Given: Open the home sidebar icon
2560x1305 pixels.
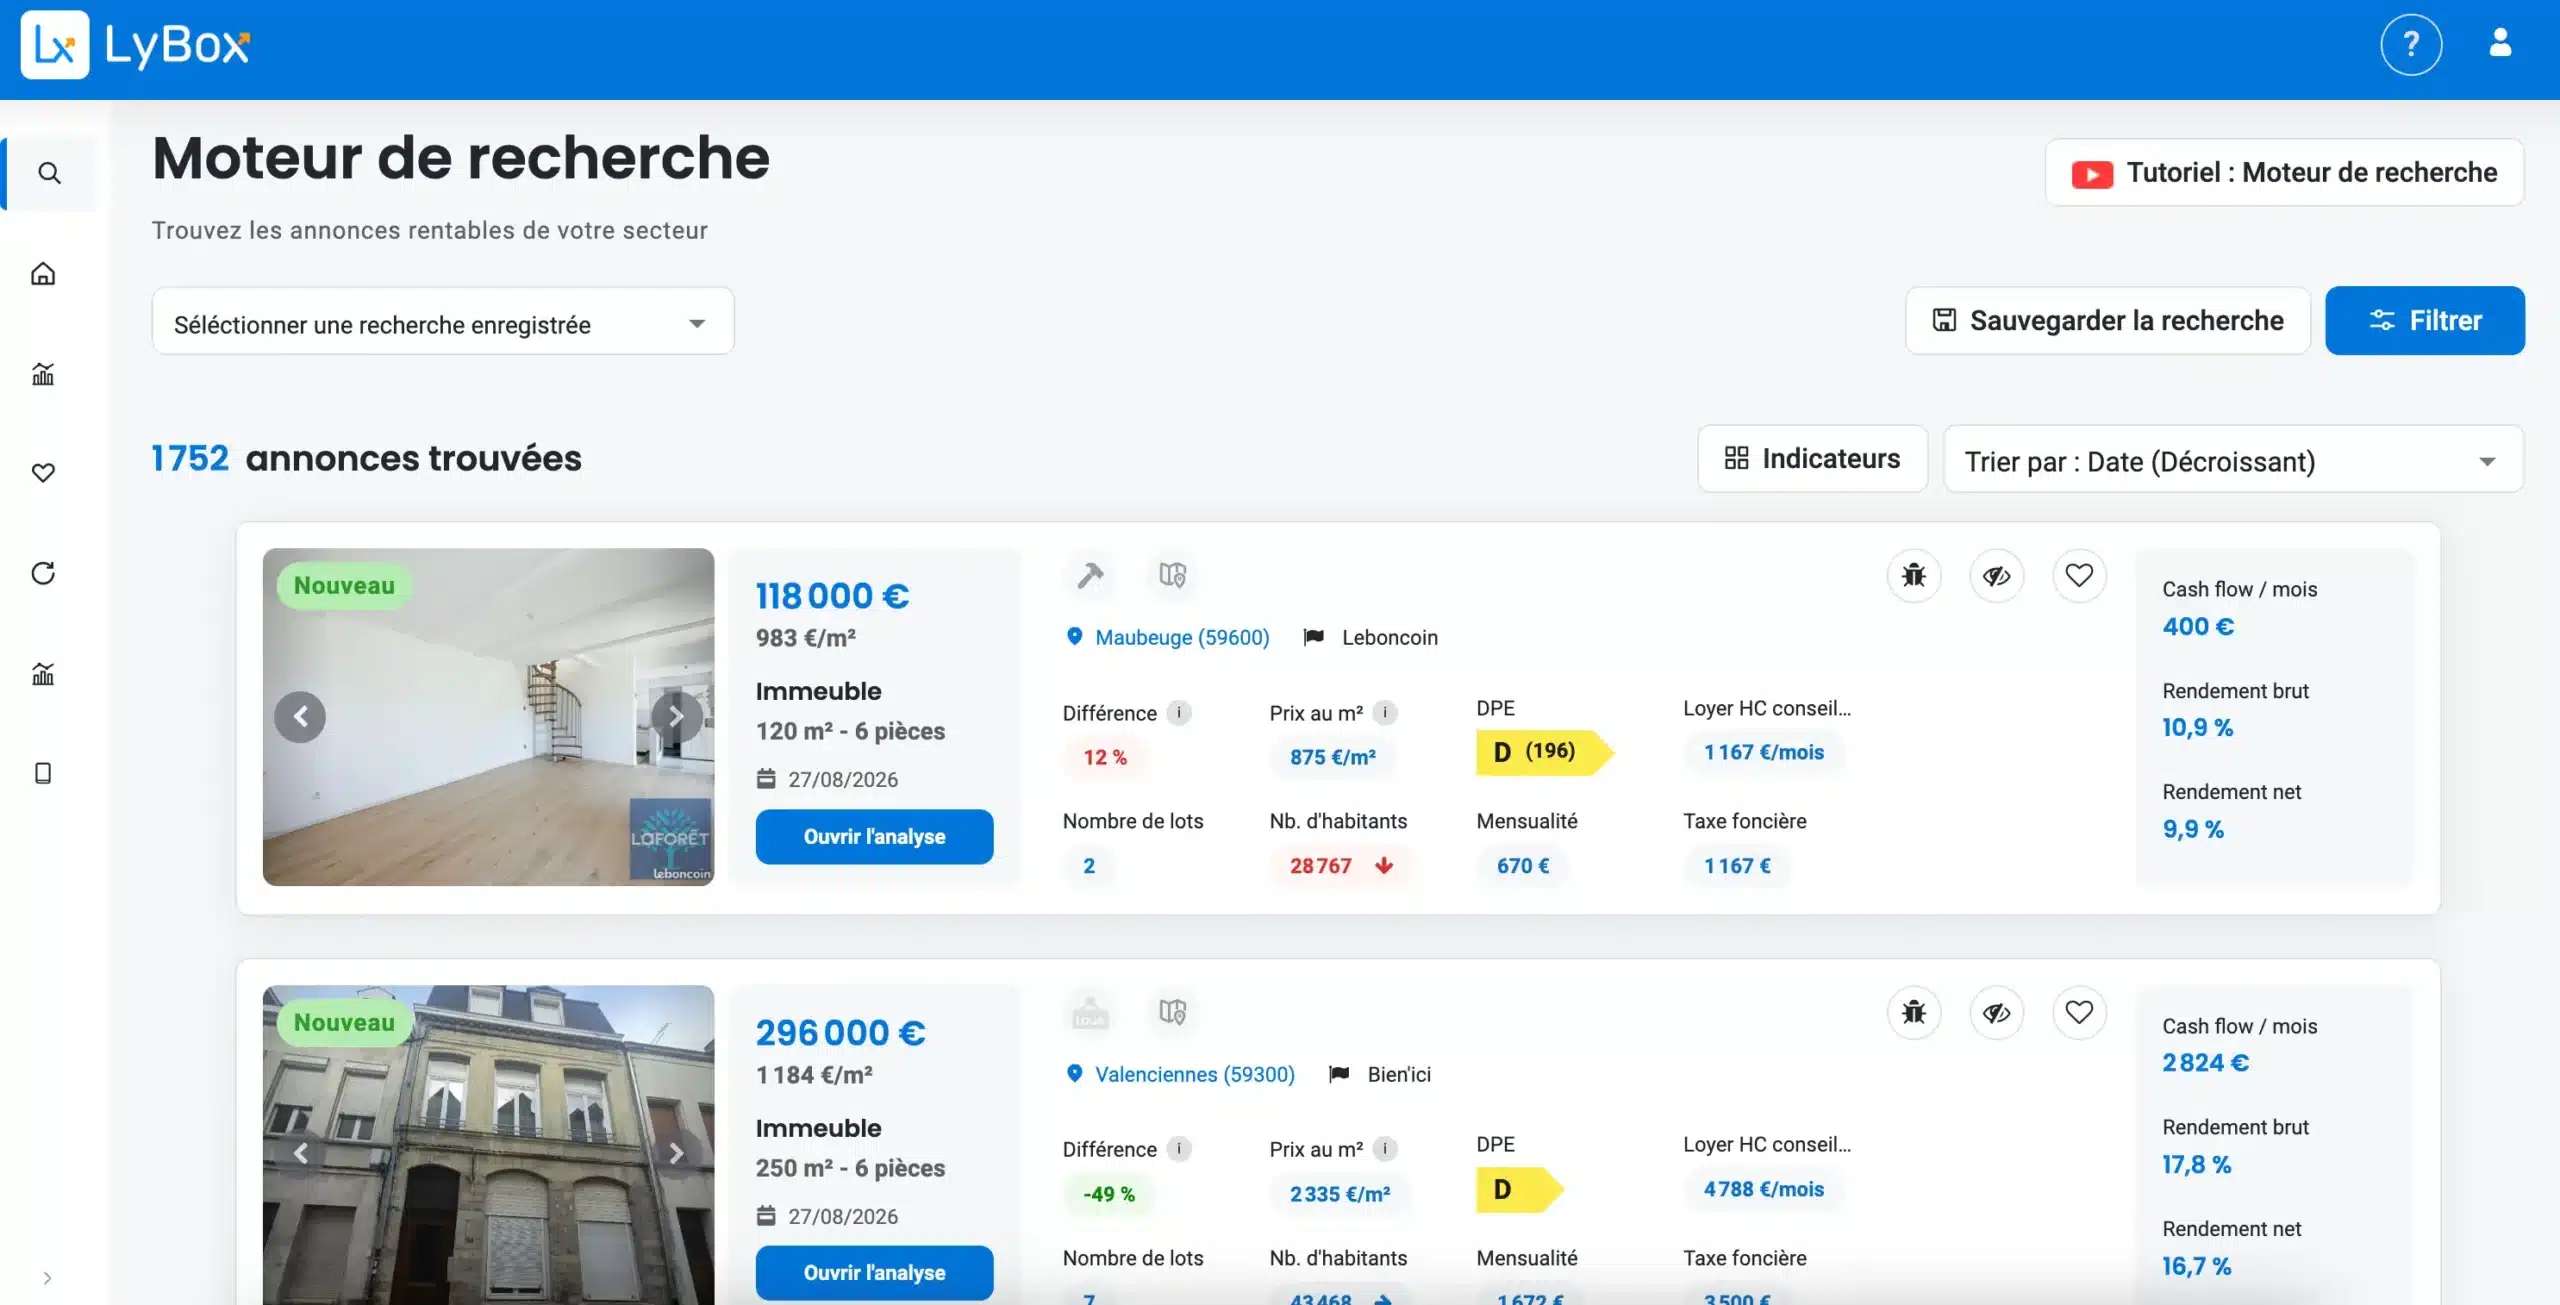Looking at the screenshot, I should coord(43,273).
